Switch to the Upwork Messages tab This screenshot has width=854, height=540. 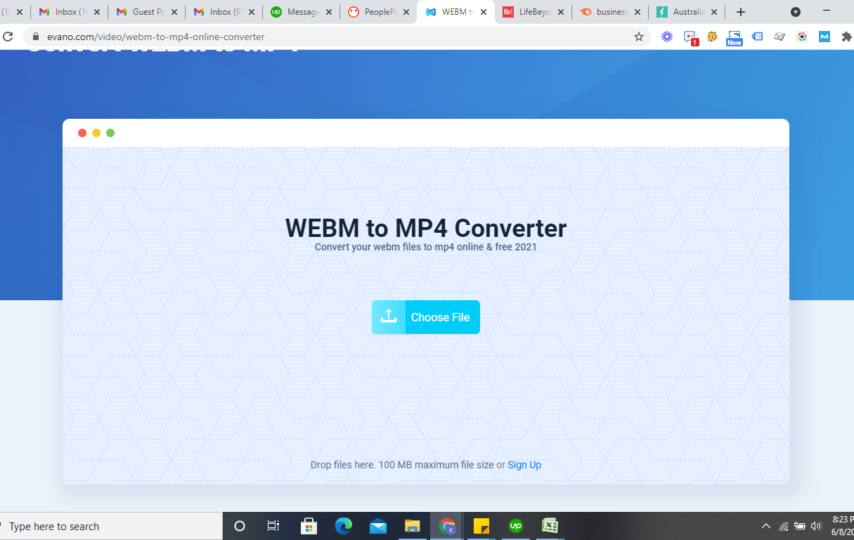click(301, 12)
